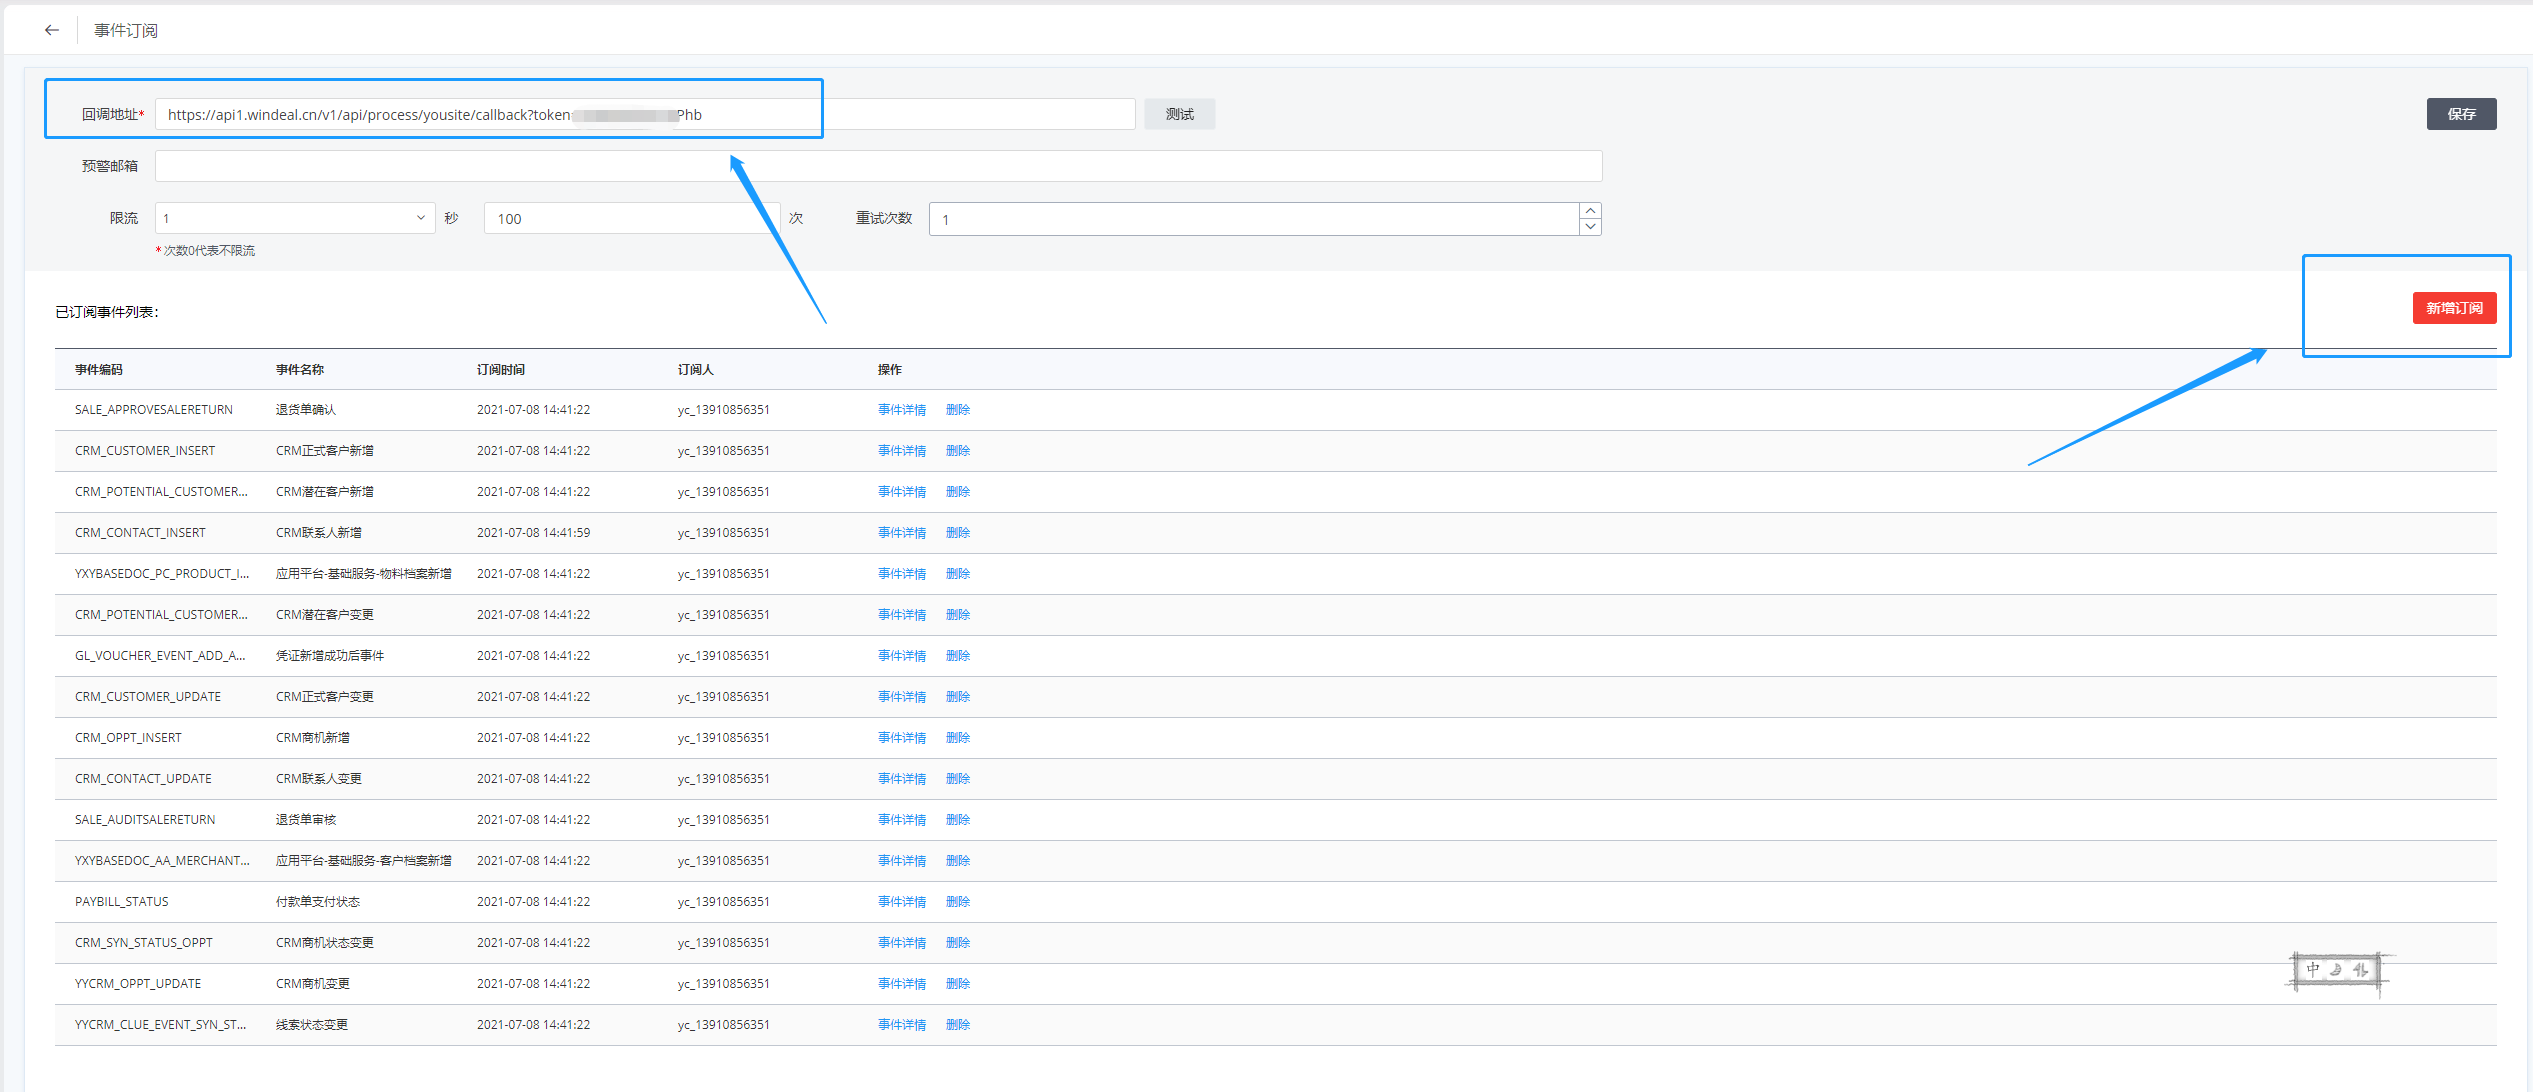Open 事件详情 for PAYBILL_STATUS
Image resolution: width=2533 pixels, height=1092 pixels.
(901, 902)
